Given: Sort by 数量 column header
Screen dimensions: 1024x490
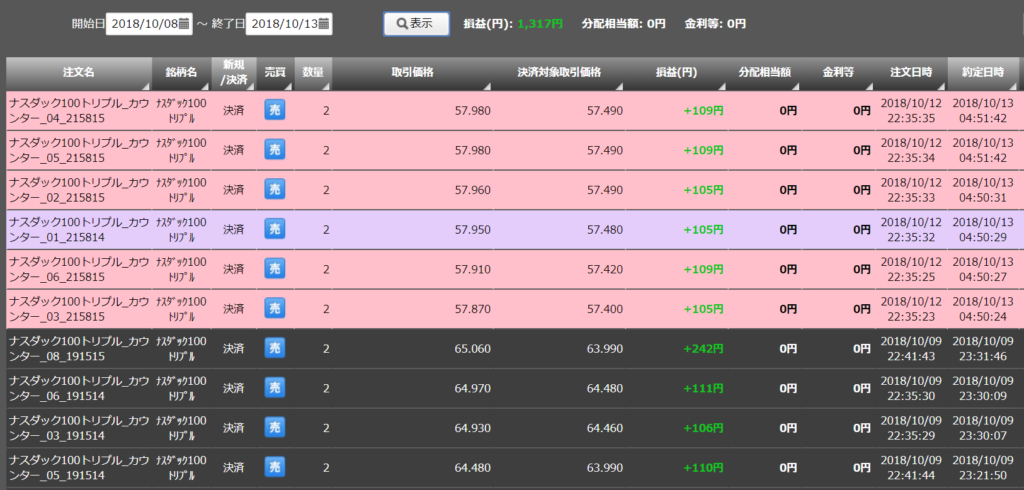Looking at the screenshot, I should pyautogui.click(x=313, y=73).
